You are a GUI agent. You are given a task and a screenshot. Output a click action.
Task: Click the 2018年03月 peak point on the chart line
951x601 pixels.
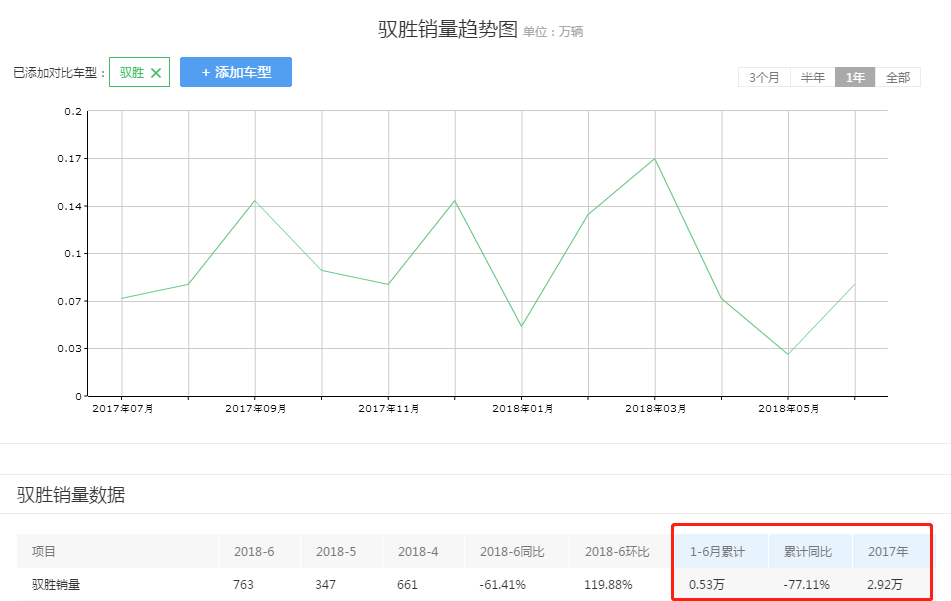[x=655, y=159]
